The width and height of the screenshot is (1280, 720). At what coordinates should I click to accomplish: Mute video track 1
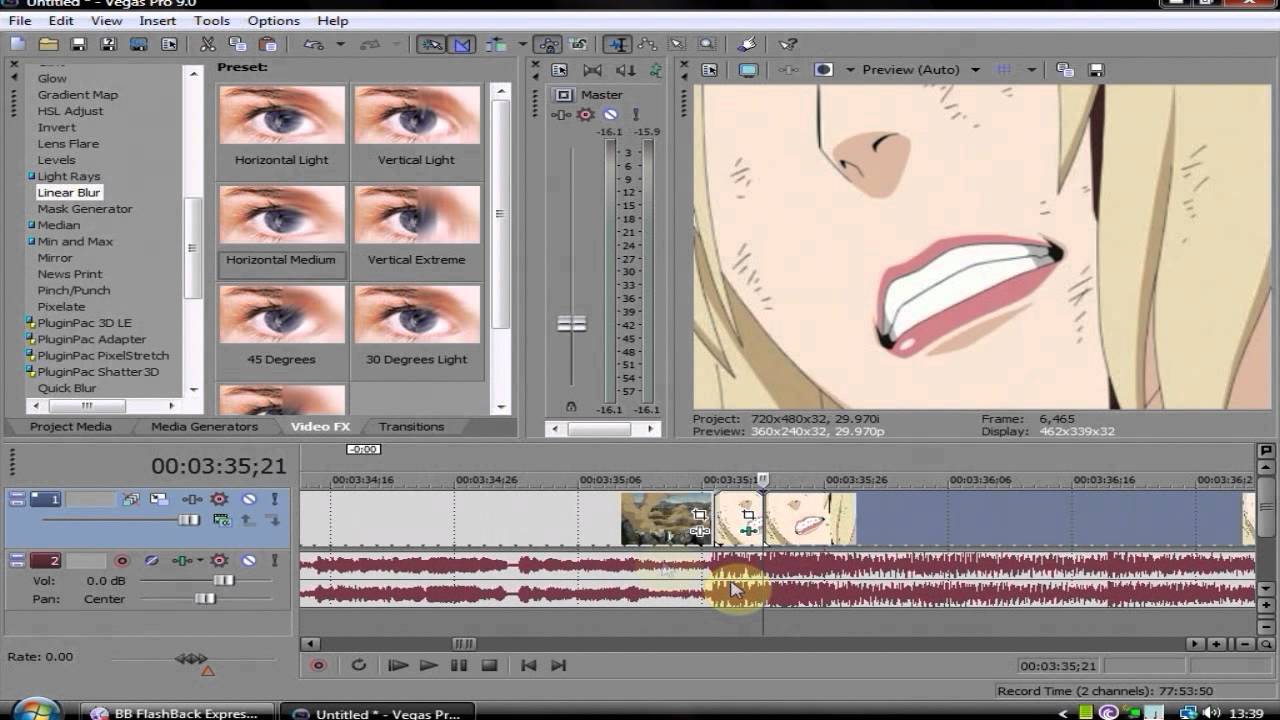pyautogui.click(x=249, y=499)
